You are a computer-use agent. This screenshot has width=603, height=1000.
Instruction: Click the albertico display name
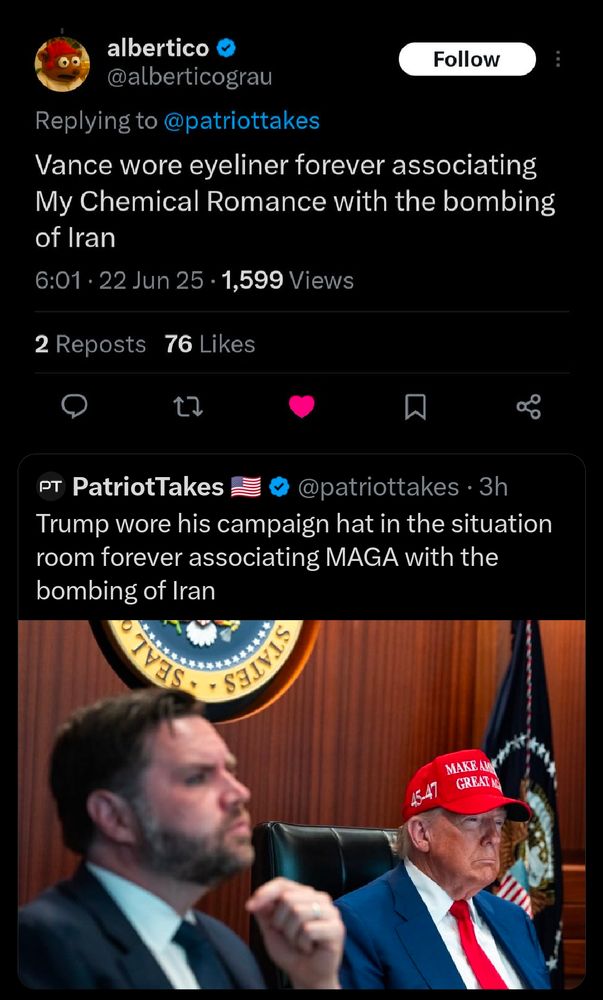click(158, 48)
